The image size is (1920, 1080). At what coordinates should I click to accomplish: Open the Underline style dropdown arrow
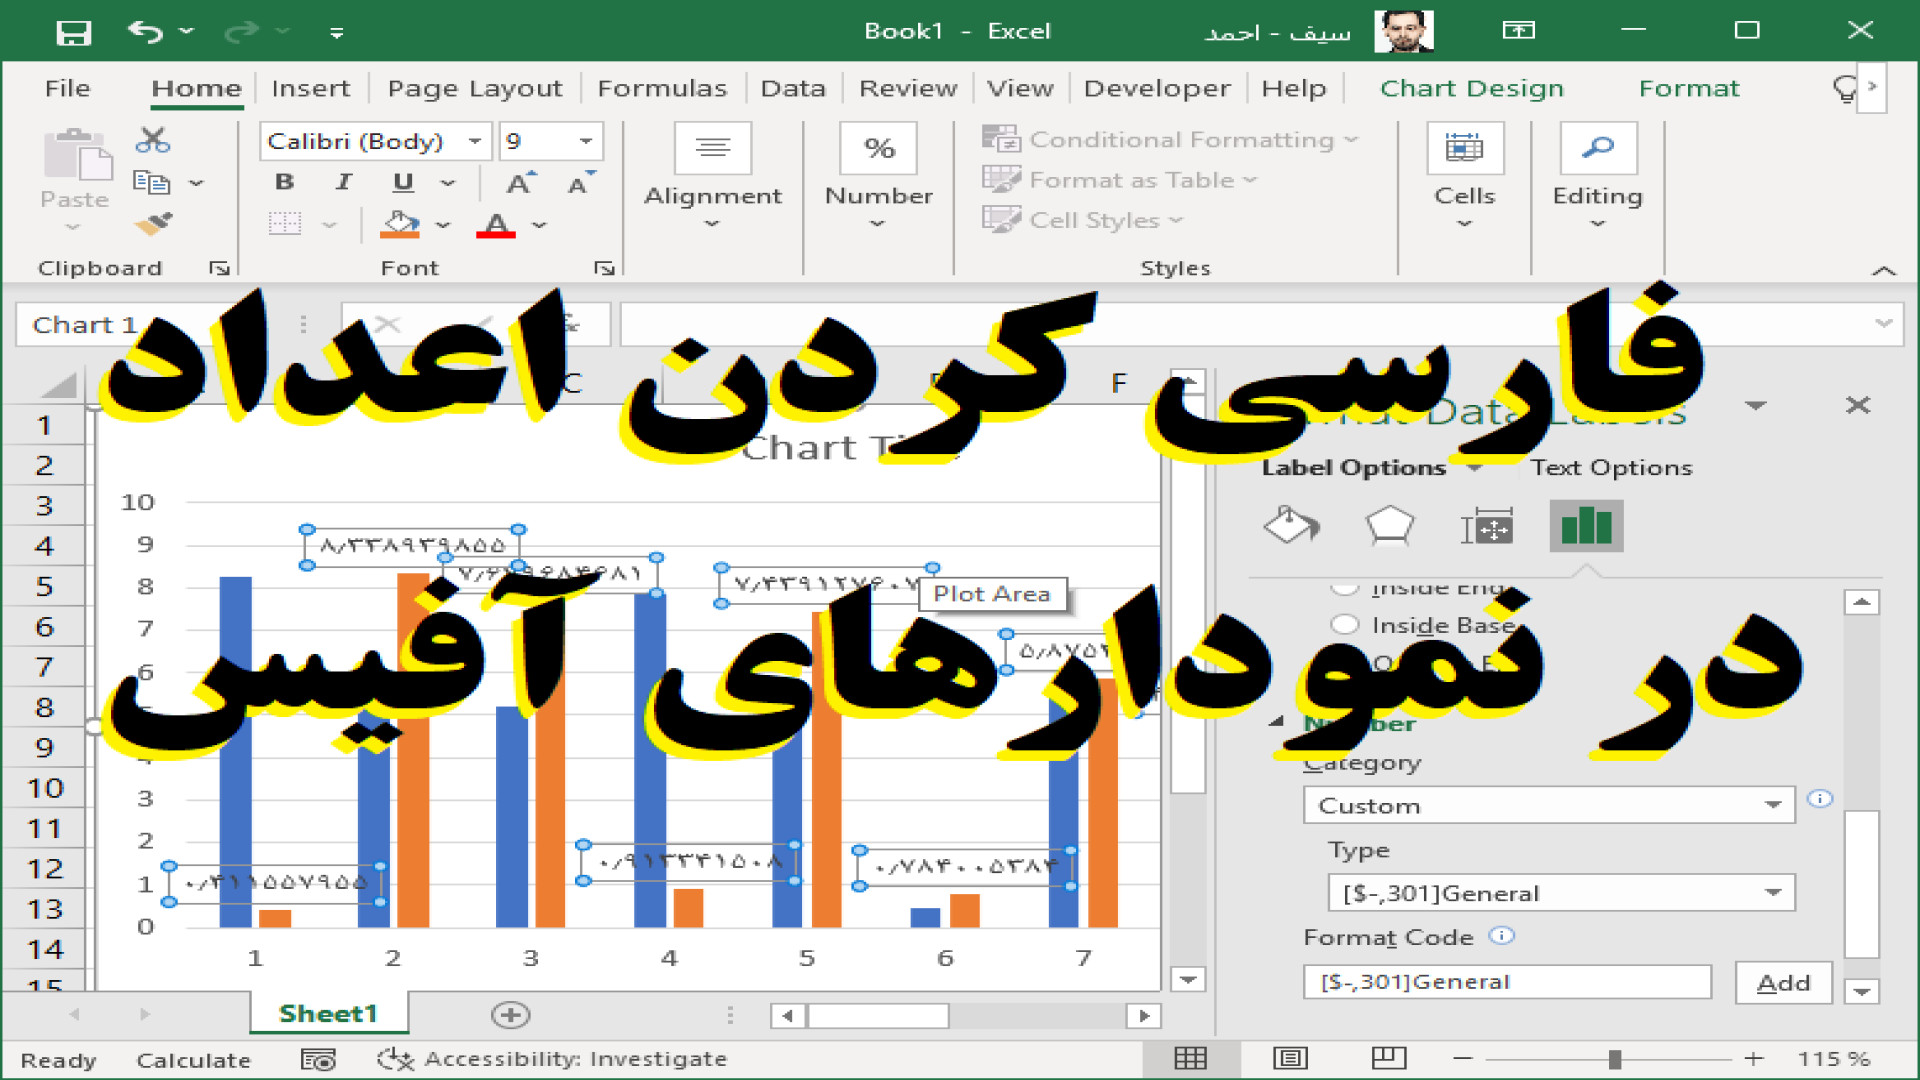click(x=448, y=183)
